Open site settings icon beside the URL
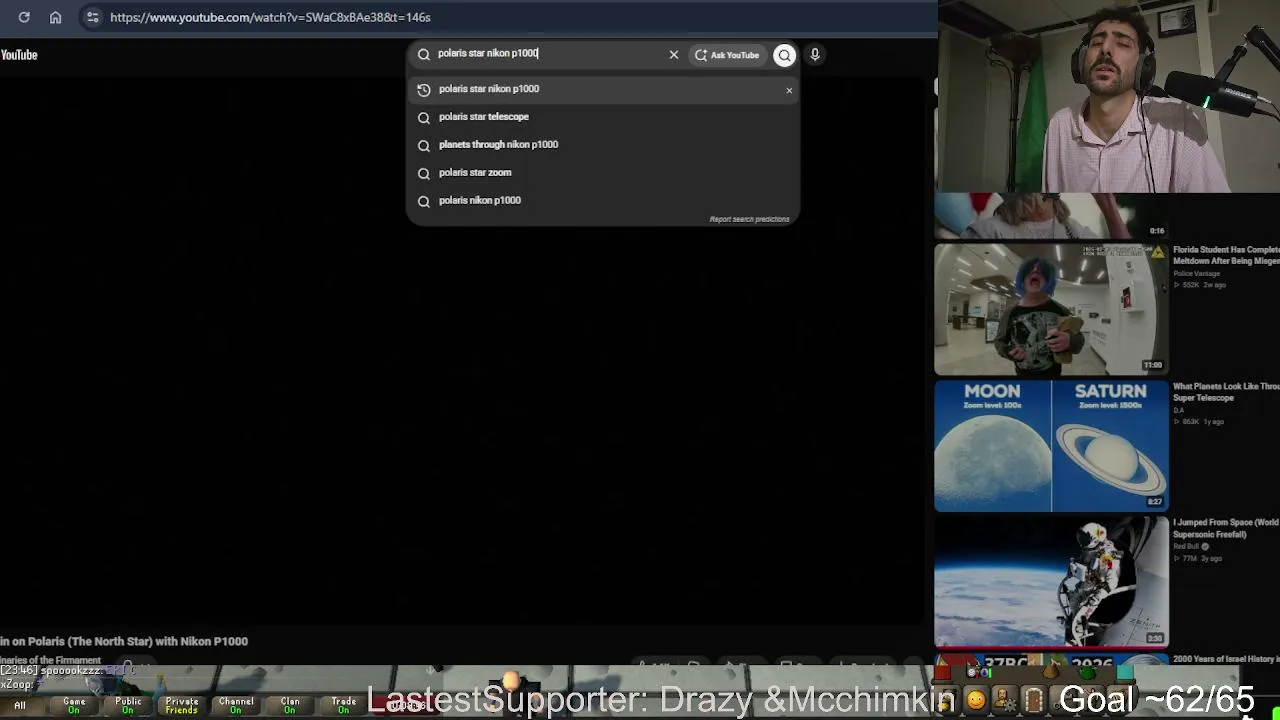Screen dimensions: 1280x720 pos(92,17)
